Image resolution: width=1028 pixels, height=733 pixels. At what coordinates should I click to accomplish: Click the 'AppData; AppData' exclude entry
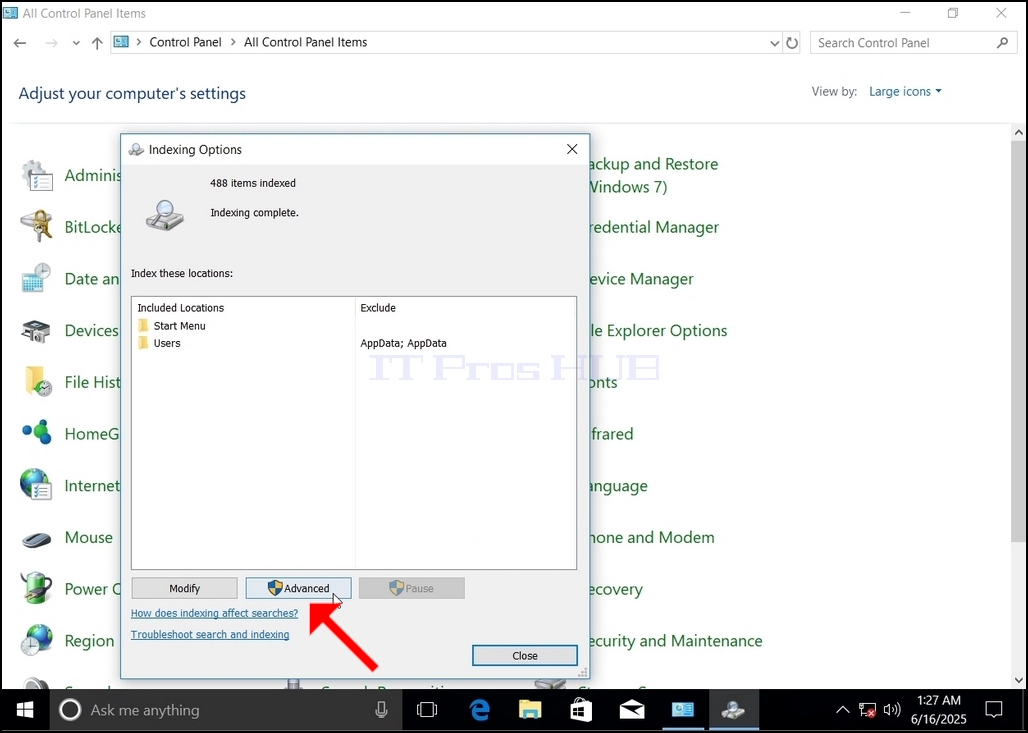(403, 343)
